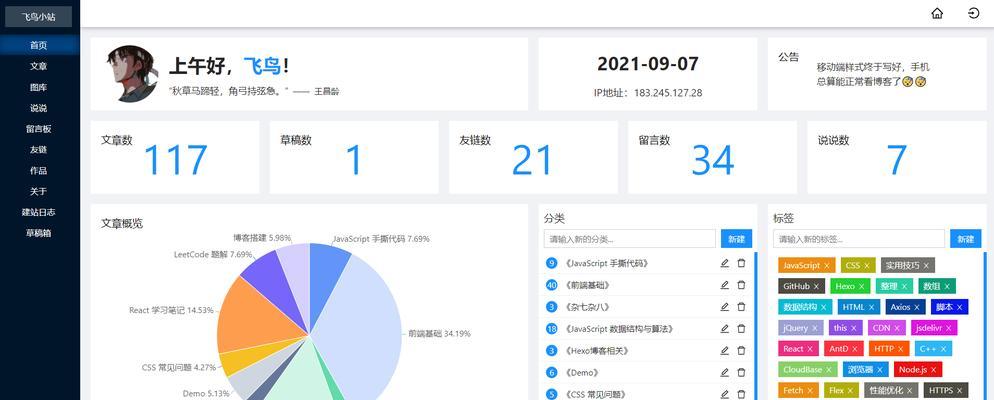Screen dimensions: 994x400
Task: Edit the 《JavaScript 数据结构与算法》 category
Action: (725, 328)
